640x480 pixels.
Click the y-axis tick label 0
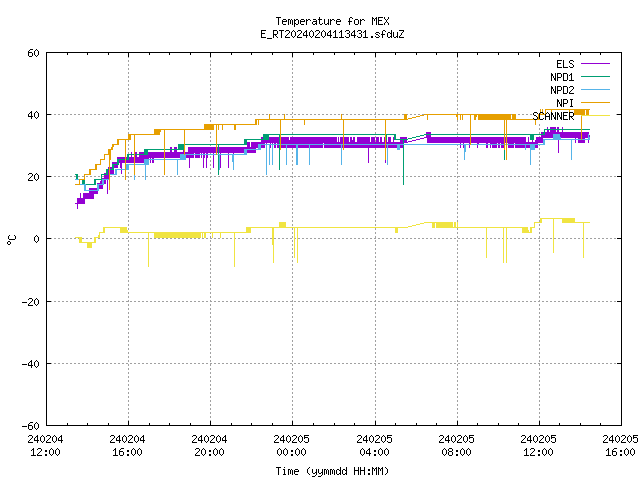(37, 239)
